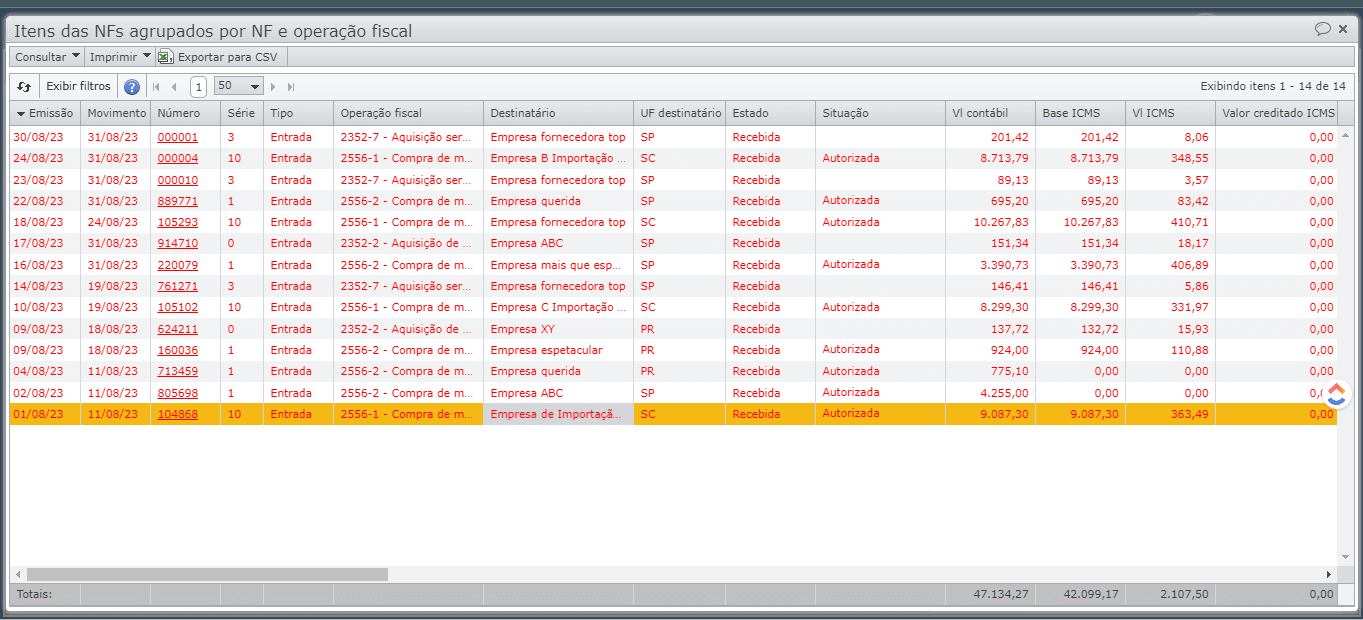
Task: Open invoice number 761271 link
Action: 177,286
